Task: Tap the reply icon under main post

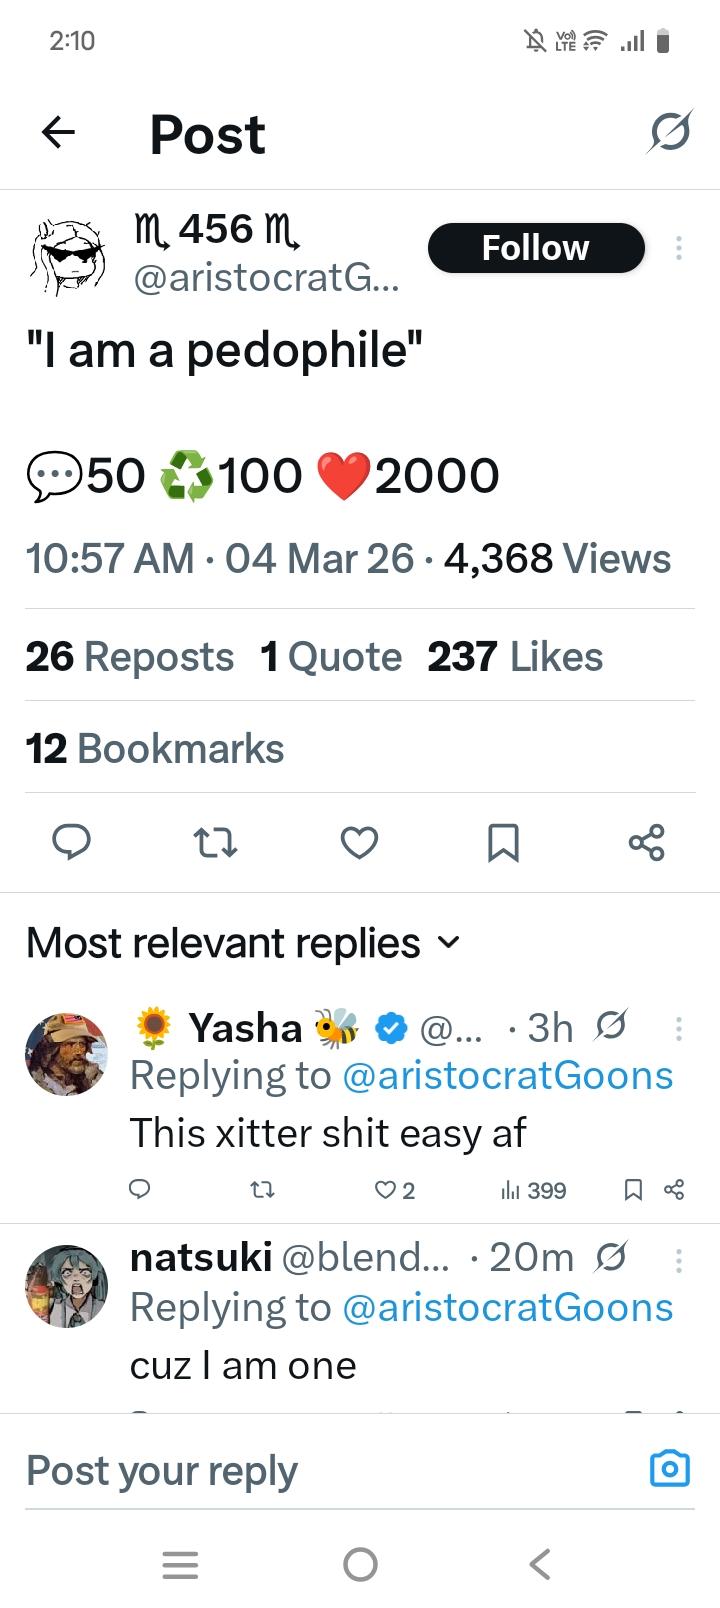Action: (71, 843)
